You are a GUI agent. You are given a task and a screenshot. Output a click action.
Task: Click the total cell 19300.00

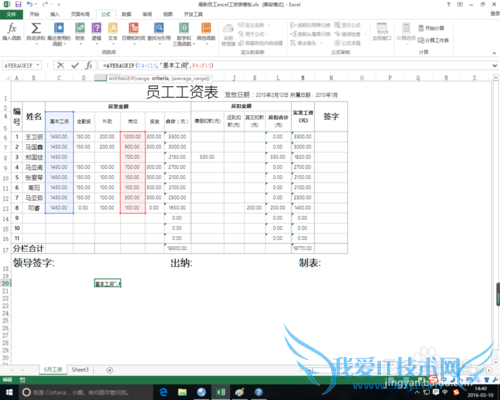pos(177,248)
